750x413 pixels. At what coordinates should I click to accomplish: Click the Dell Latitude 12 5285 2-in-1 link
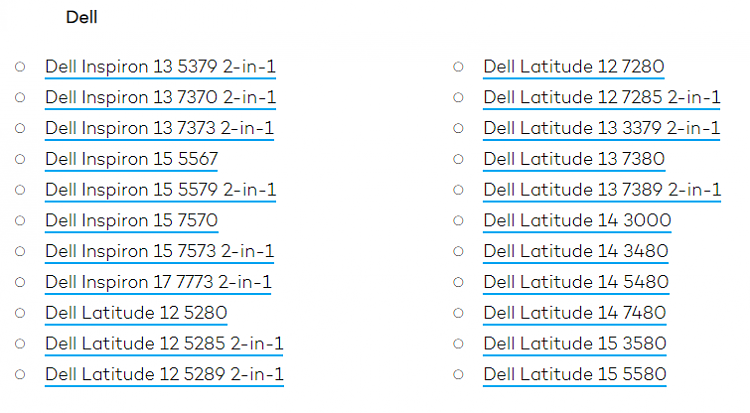164,344
